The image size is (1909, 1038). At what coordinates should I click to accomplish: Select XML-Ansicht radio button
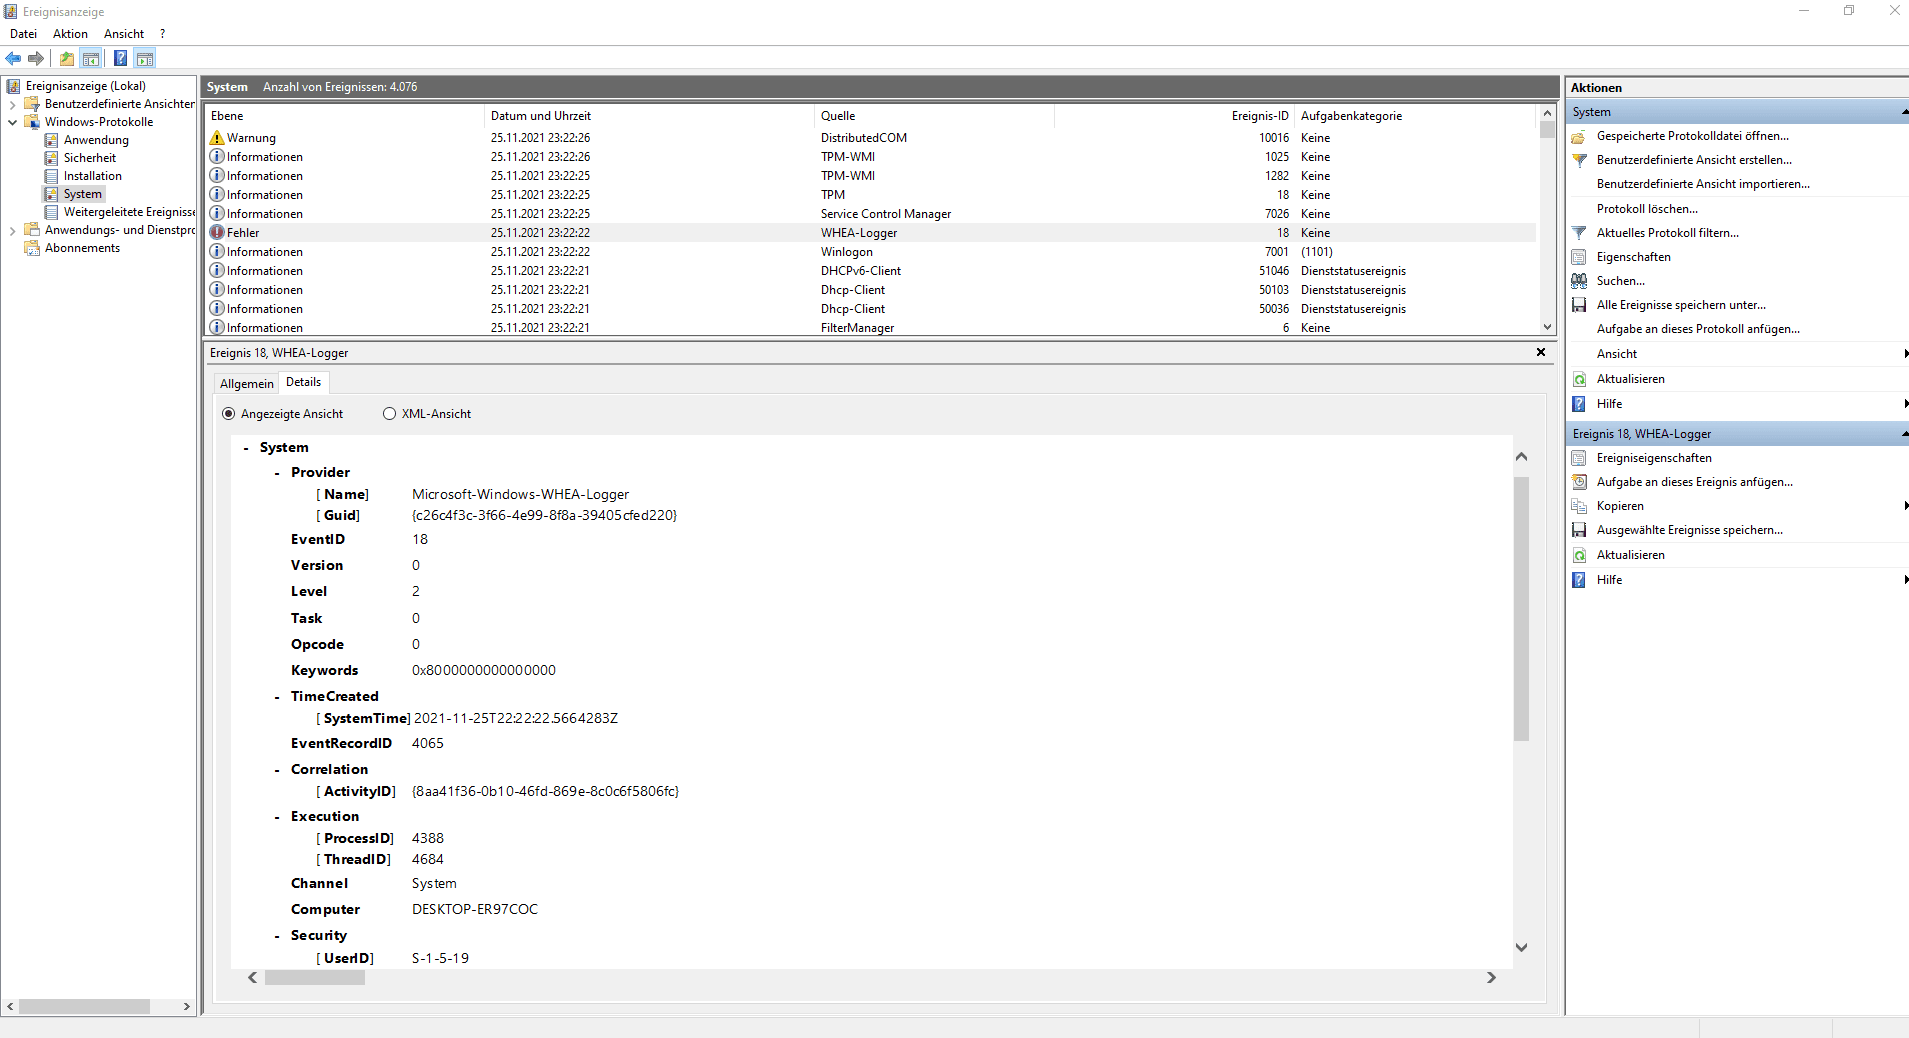coord(389,414)
